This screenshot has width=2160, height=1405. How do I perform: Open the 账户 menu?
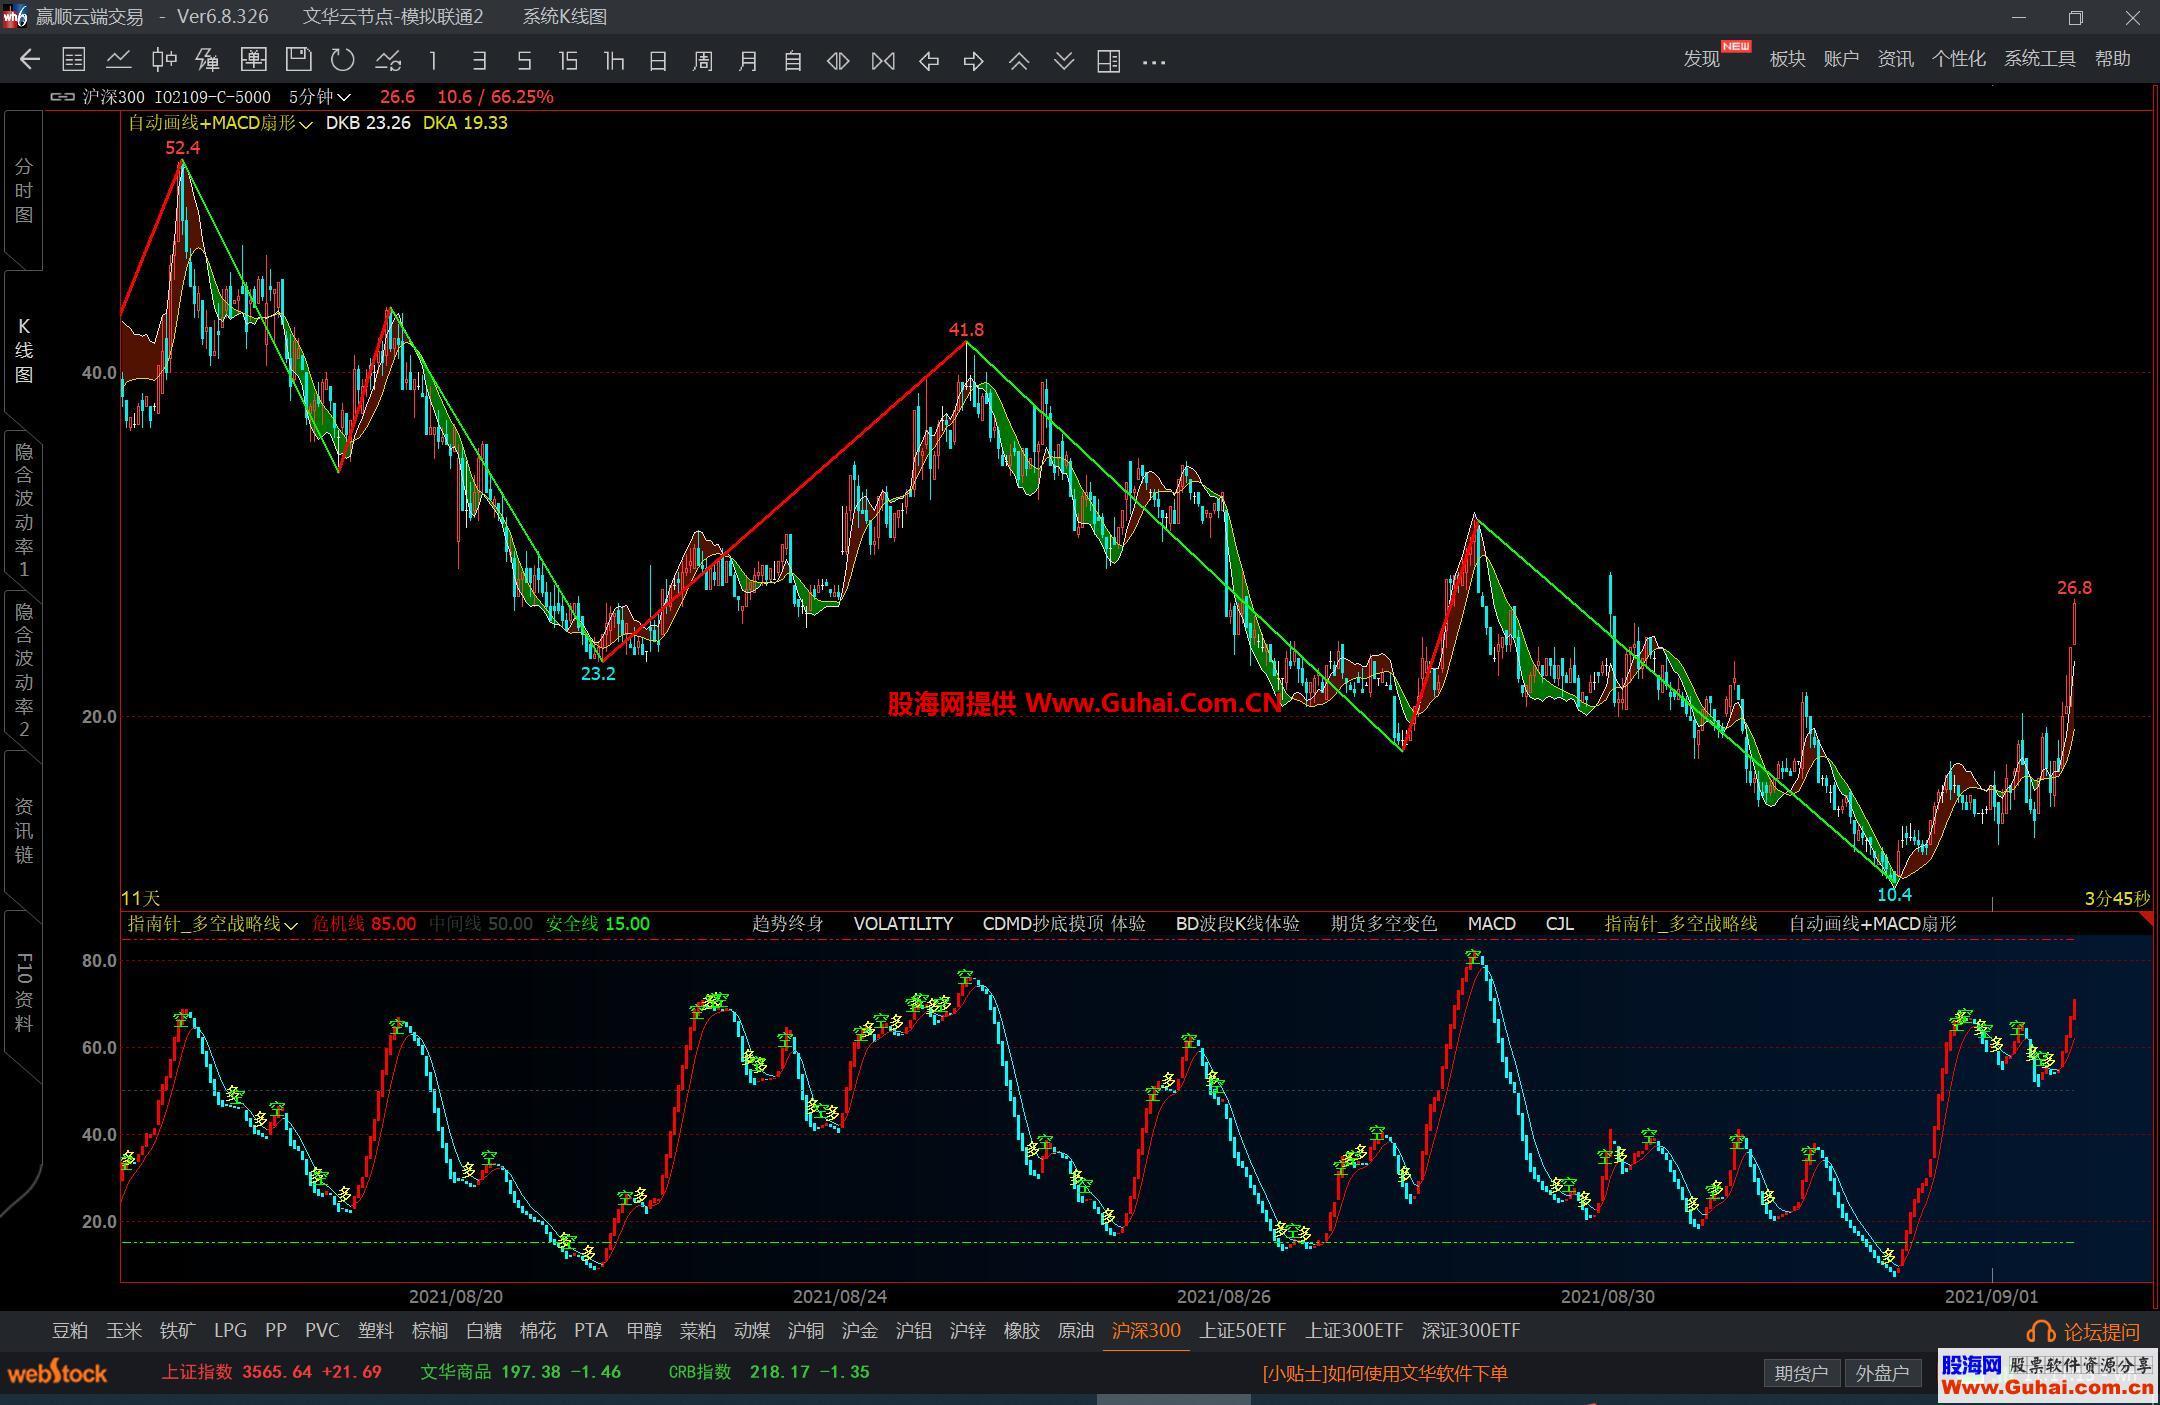[1840, 59]
